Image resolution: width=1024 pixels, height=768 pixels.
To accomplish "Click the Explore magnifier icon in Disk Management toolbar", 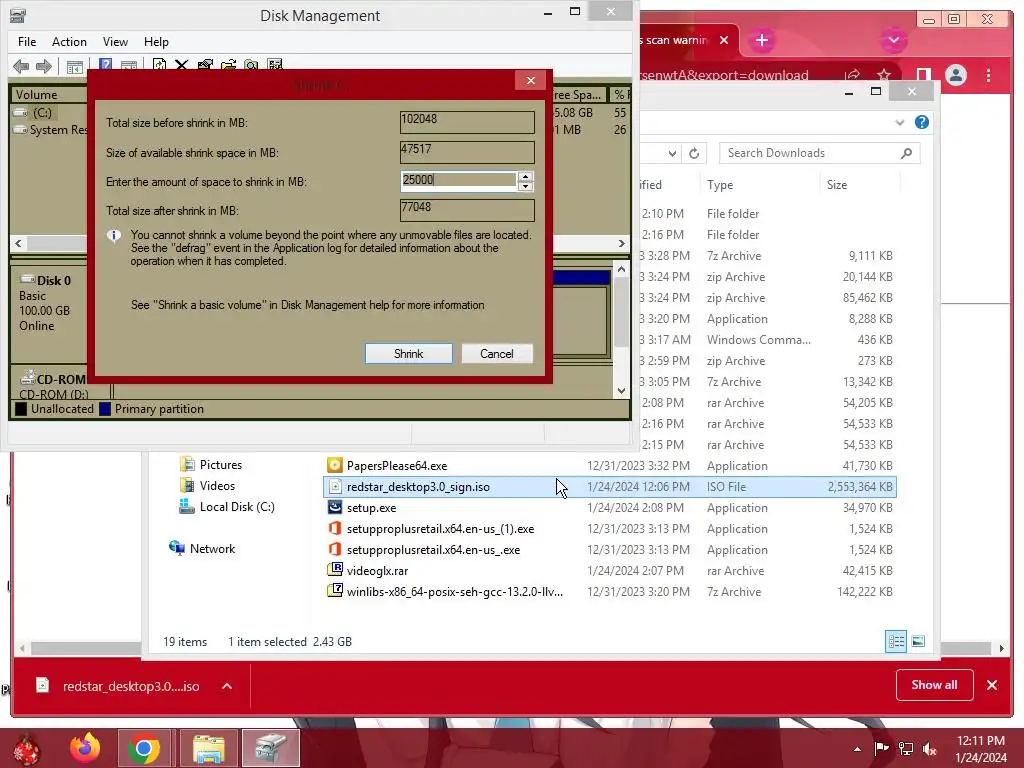I will [251, 65].
